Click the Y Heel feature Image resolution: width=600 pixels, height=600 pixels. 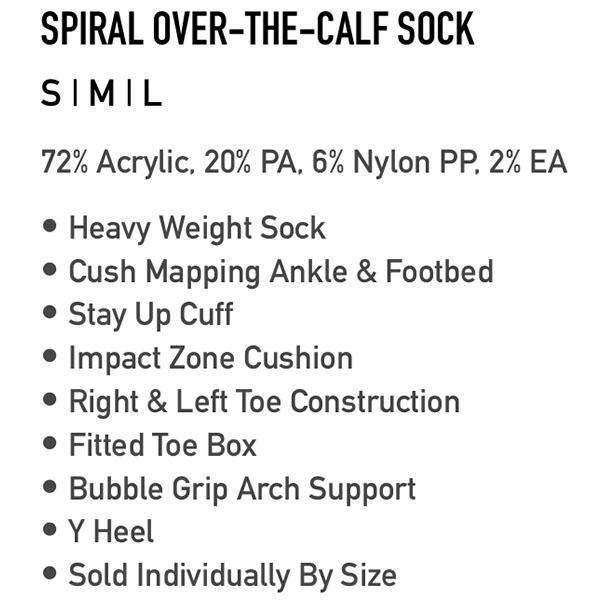coord(111,532)
